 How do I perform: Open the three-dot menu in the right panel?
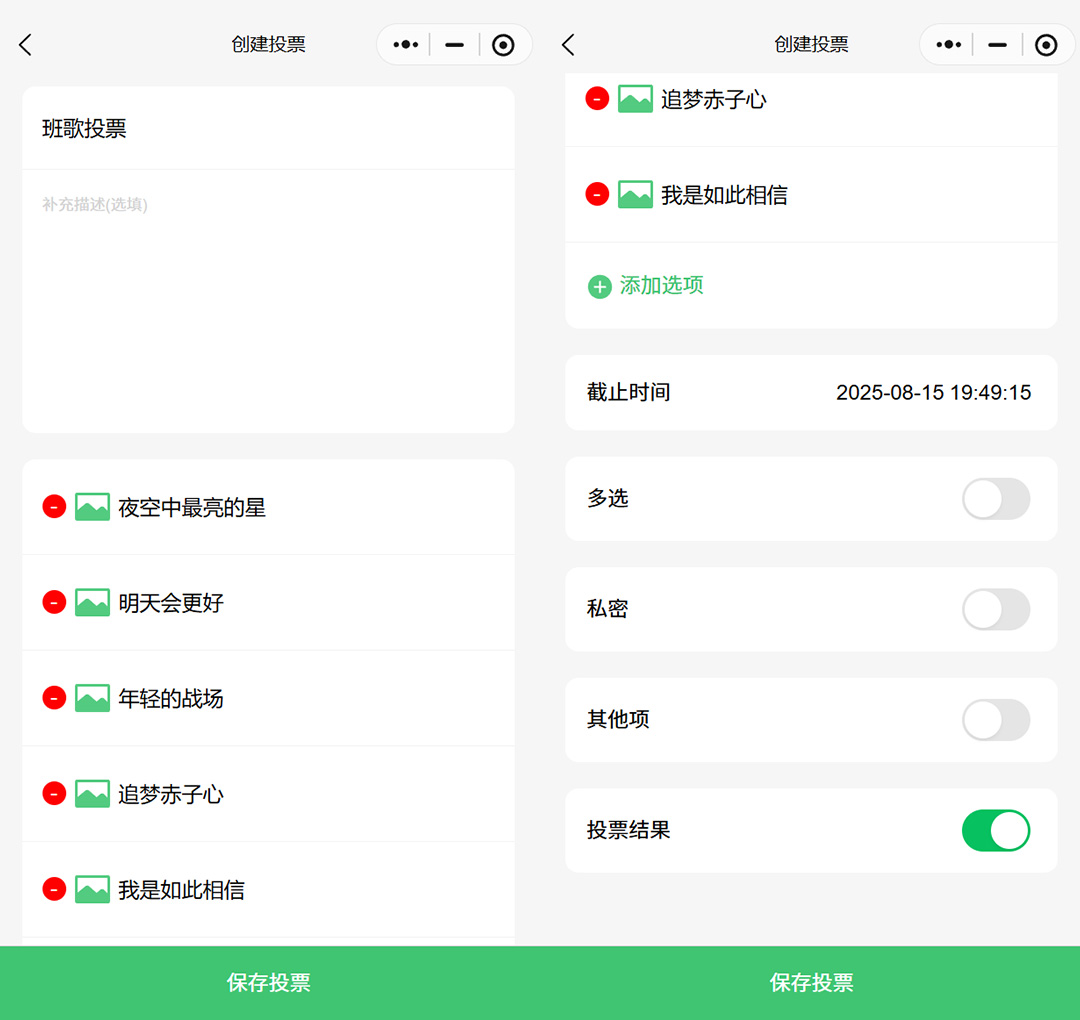click(947, 45)
